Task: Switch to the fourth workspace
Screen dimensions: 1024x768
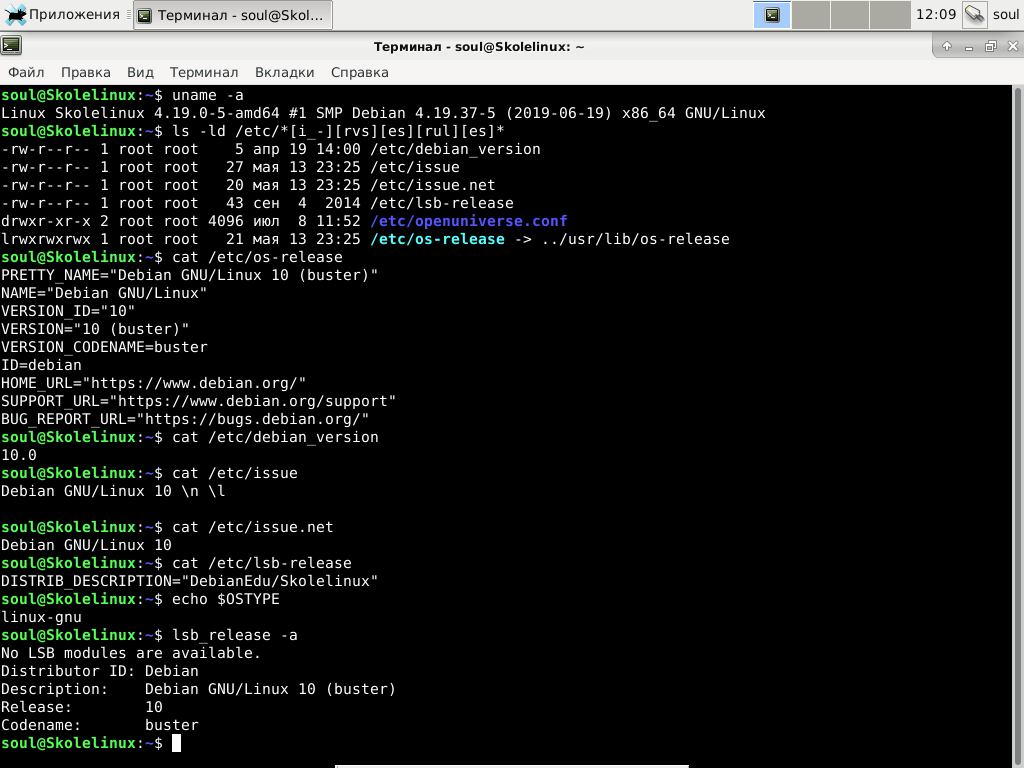Action: click(x=889, y=15)
